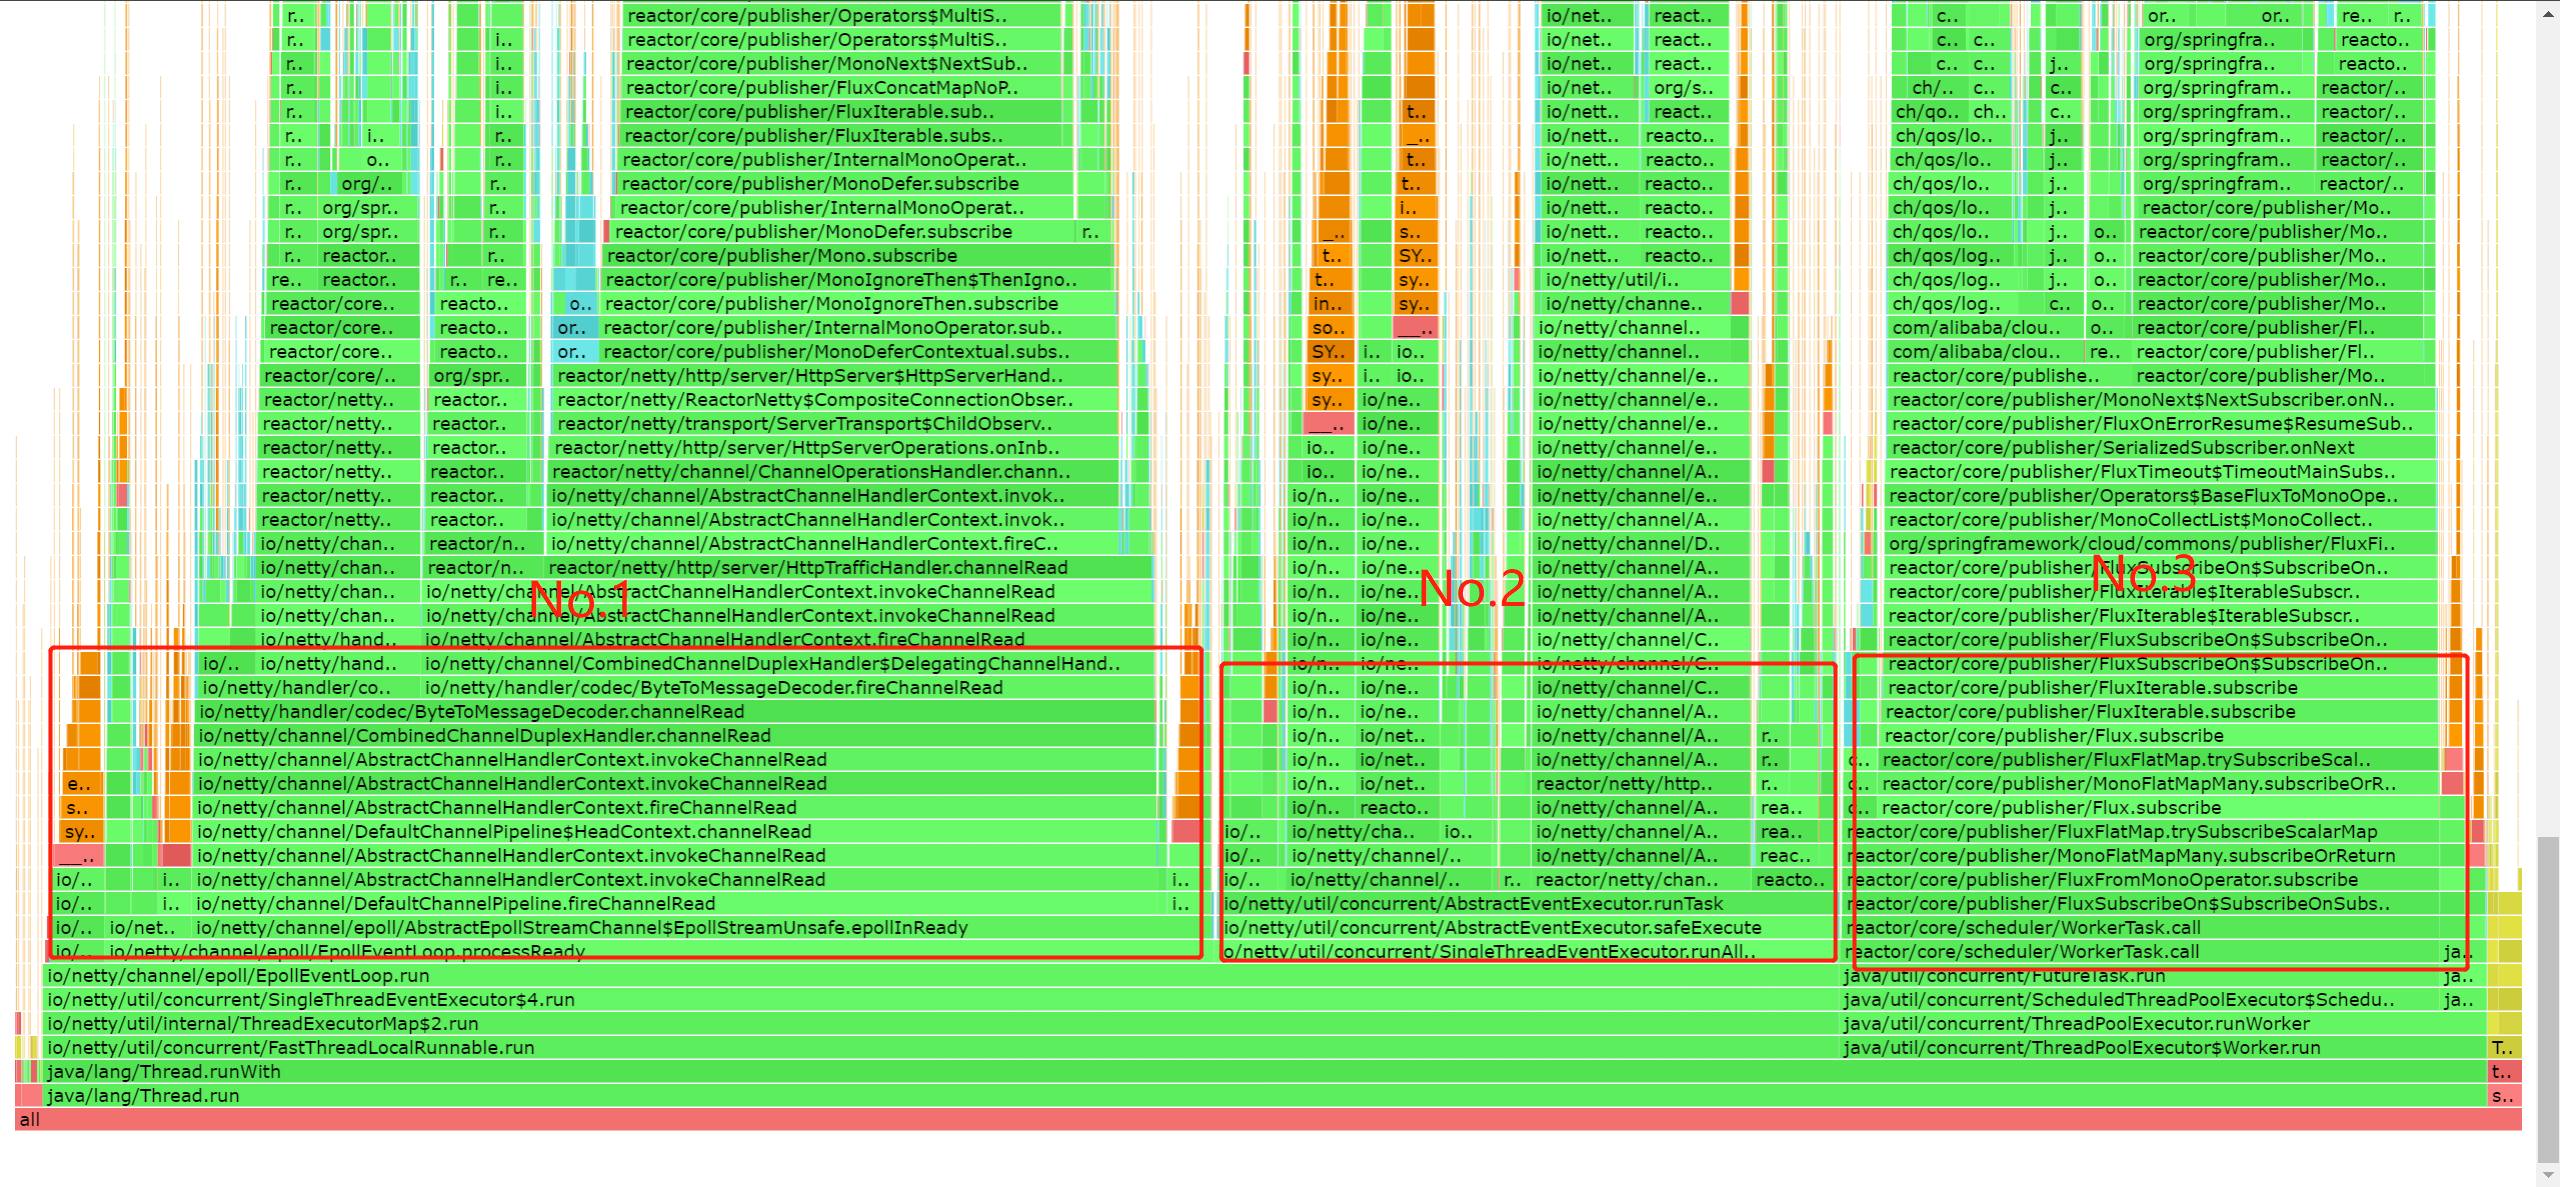Screen dimensions: 2560x1187
Task: Zoom into SerializedSubscriber.onNext frame
Action: pos(2160,447)
